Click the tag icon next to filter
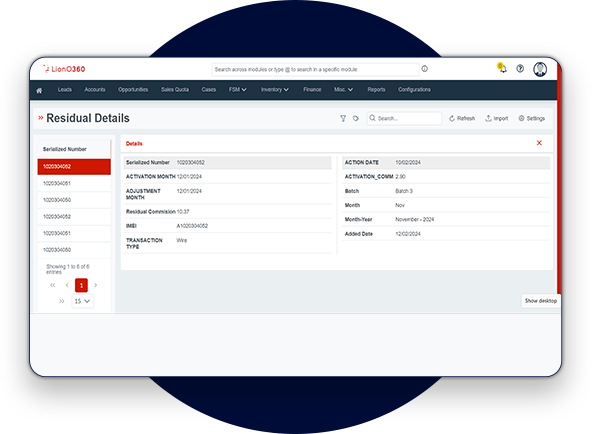Screen dimensions: 592x434 (x=356, y=119)
